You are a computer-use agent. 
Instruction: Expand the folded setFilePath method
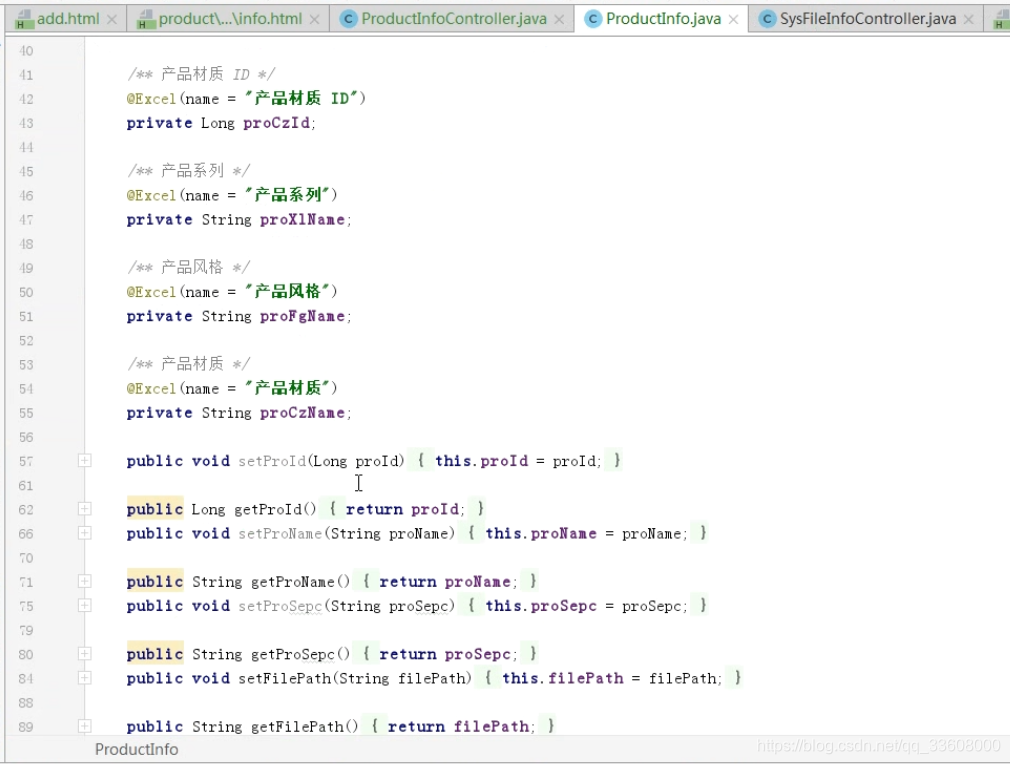pos(84,678)
